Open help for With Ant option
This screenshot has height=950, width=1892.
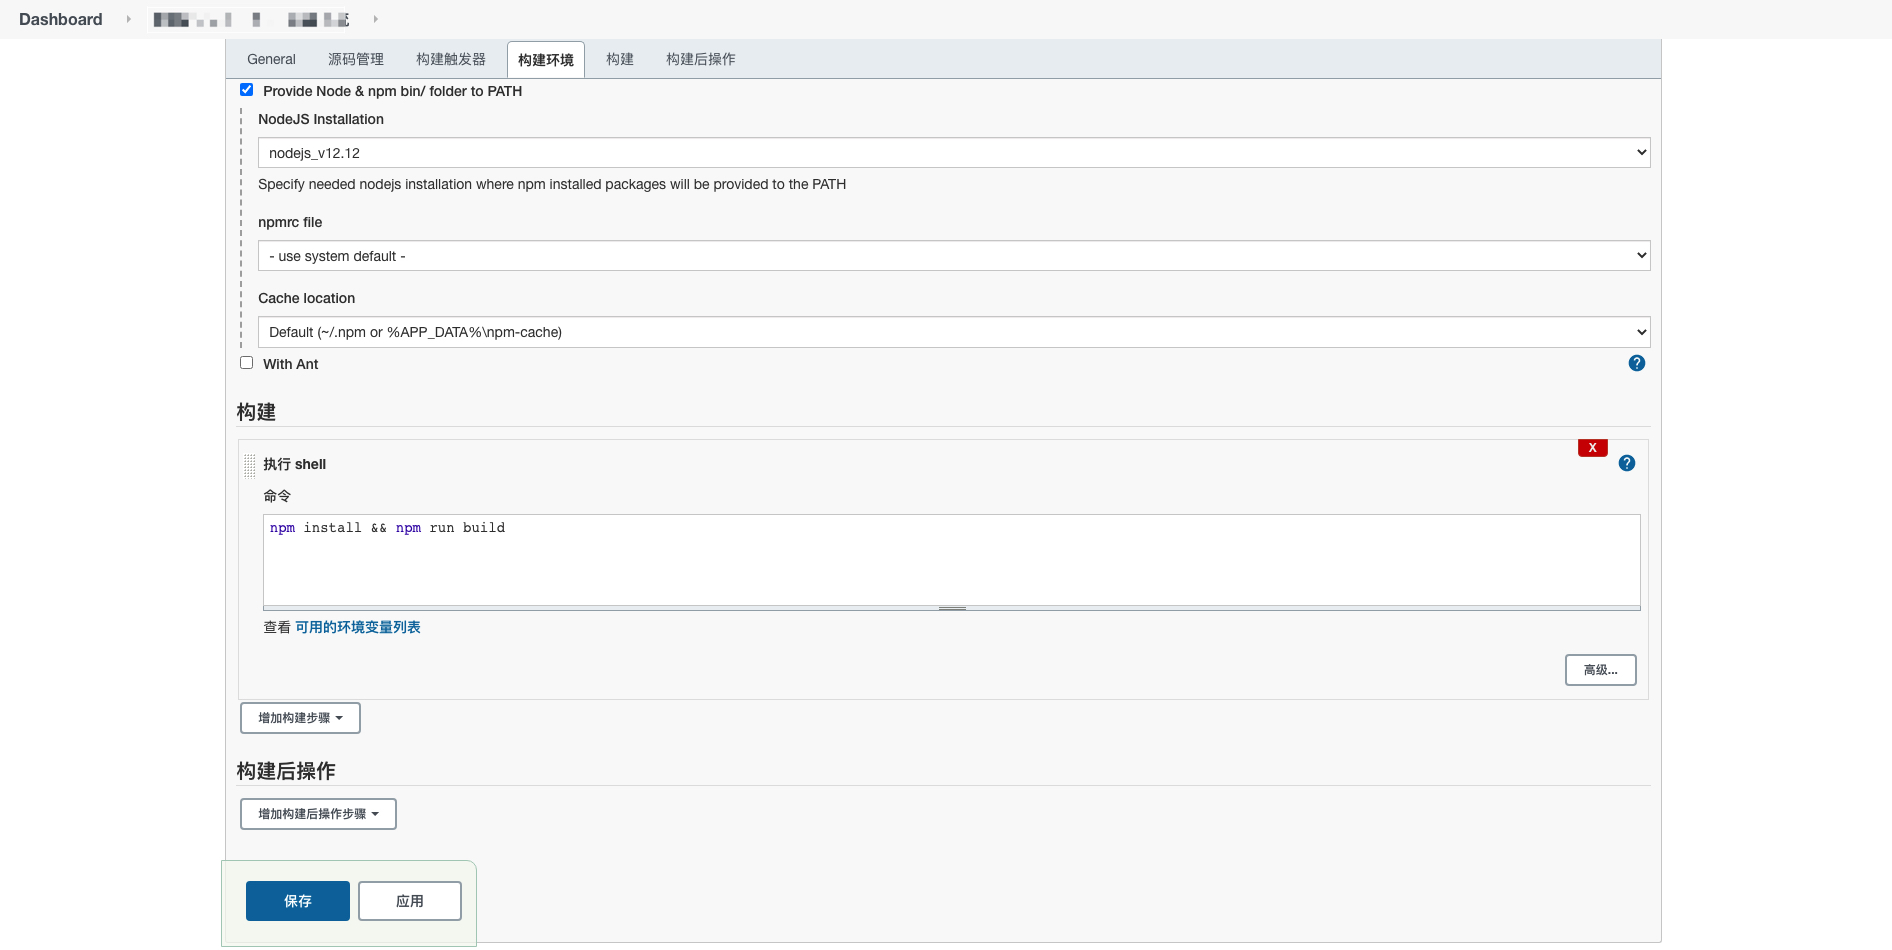(x=1636, y=363)
